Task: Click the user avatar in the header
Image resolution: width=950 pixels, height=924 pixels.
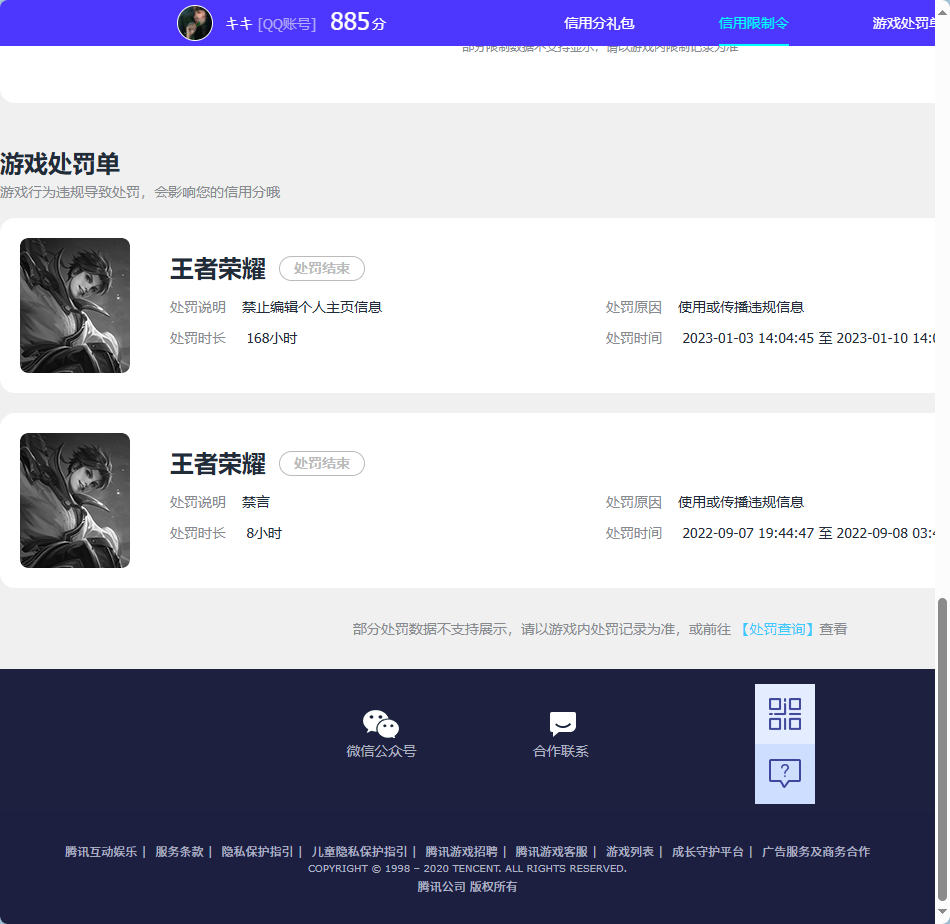Action: 194,23
